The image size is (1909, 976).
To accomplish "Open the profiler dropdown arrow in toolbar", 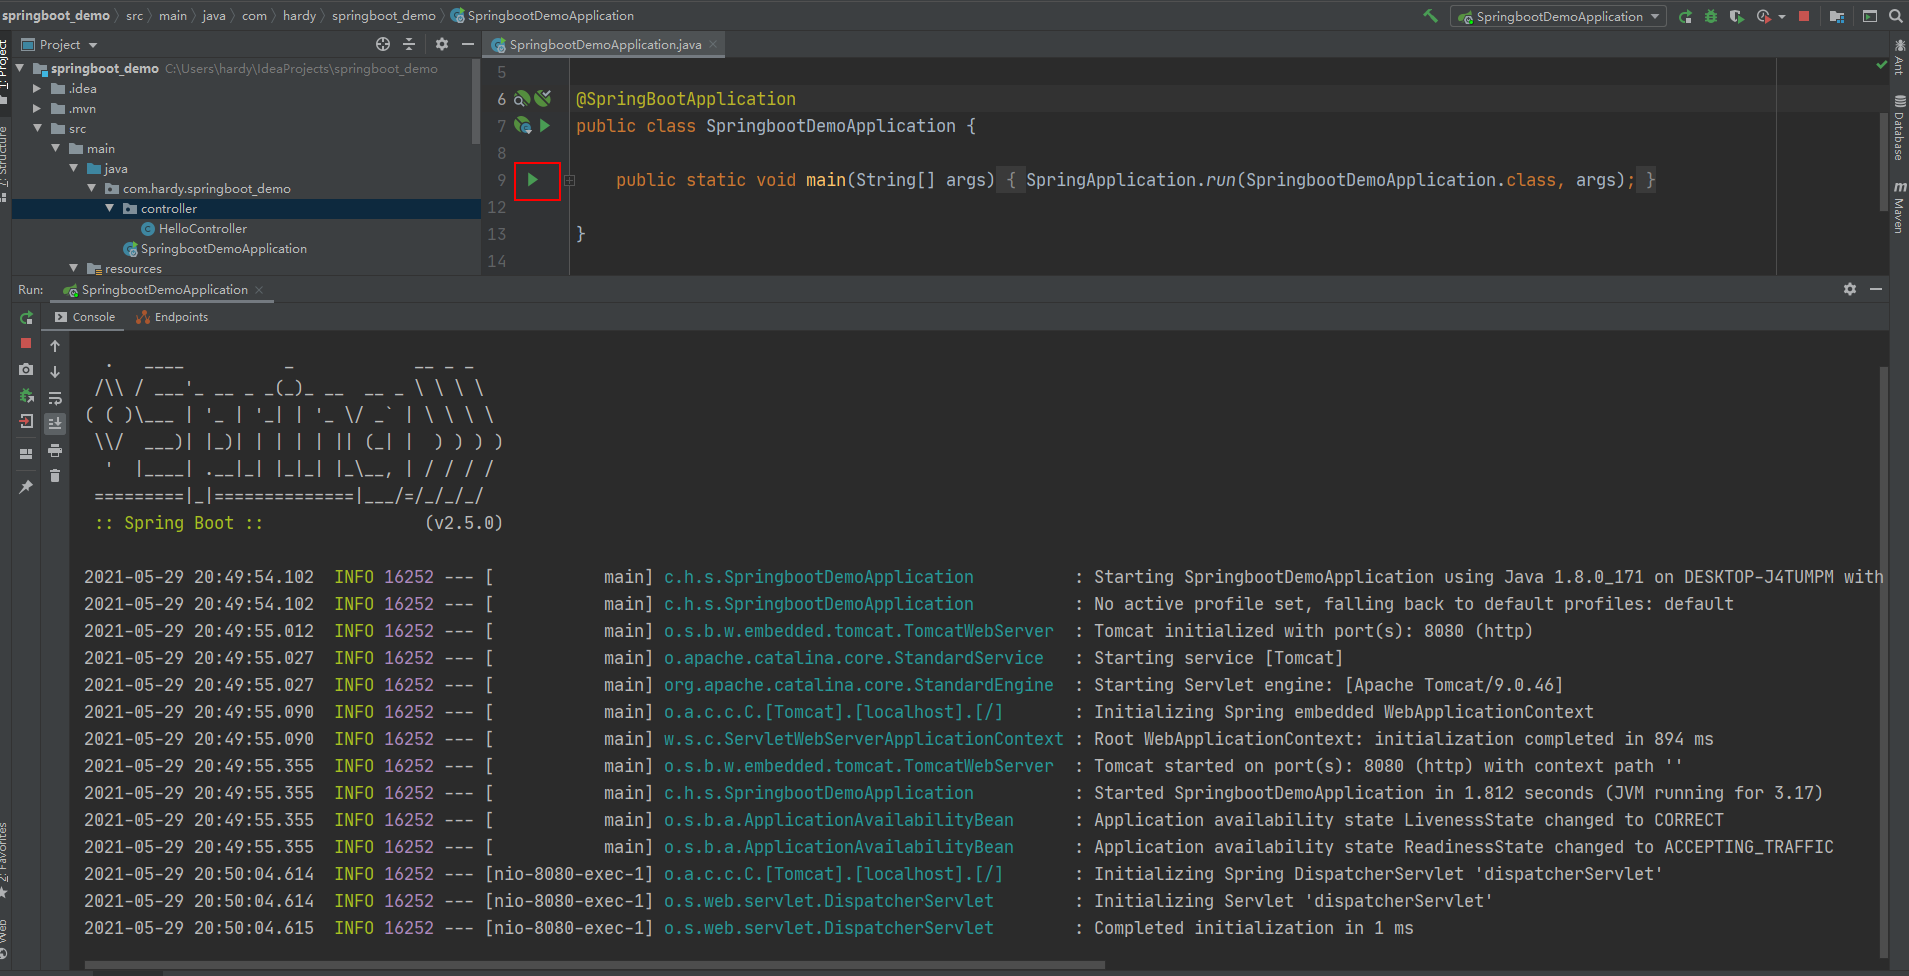I will click(1782, 17).
